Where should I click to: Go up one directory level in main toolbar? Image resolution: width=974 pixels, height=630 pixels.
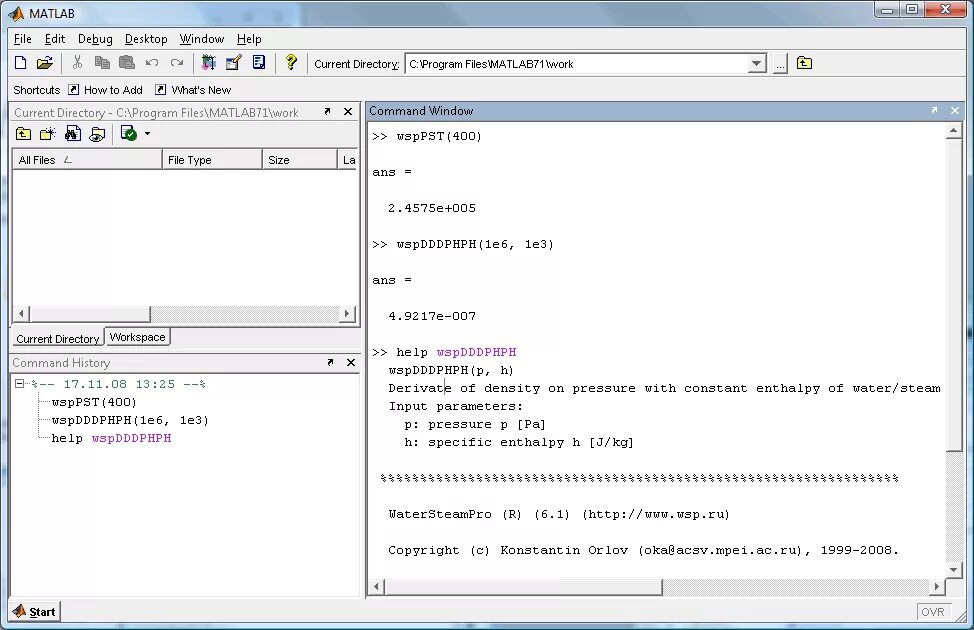click(804, 63)
